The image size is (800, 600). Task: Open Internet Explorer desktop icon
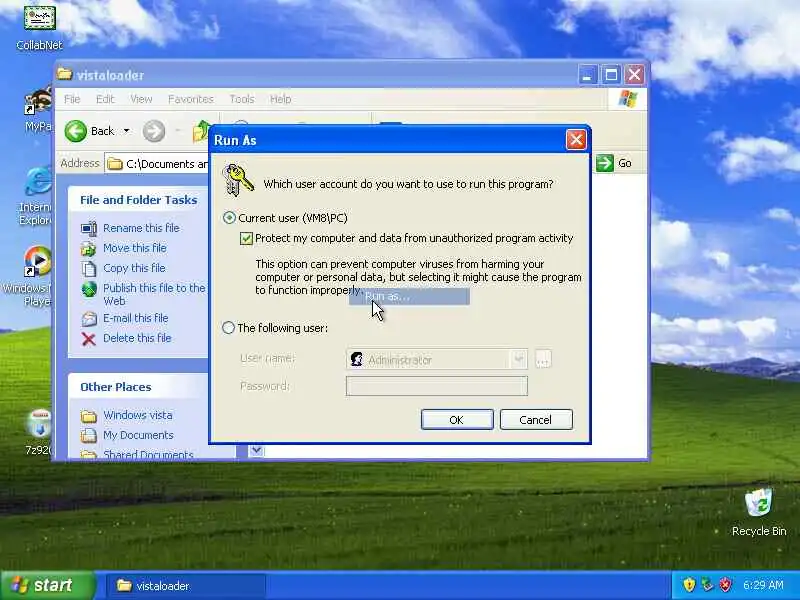[x=36, y=196]
